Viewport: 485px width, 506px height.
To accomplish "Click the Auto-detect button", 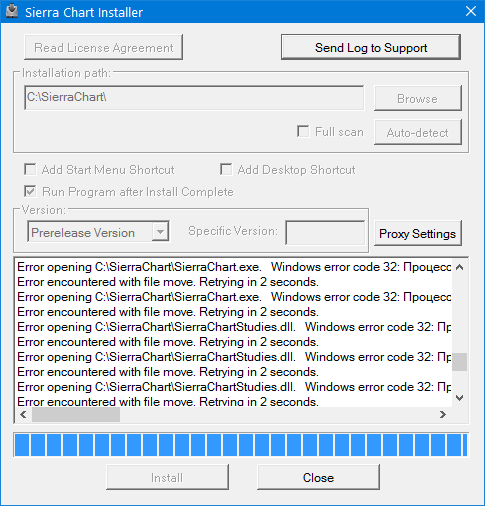I will (418, 132).
